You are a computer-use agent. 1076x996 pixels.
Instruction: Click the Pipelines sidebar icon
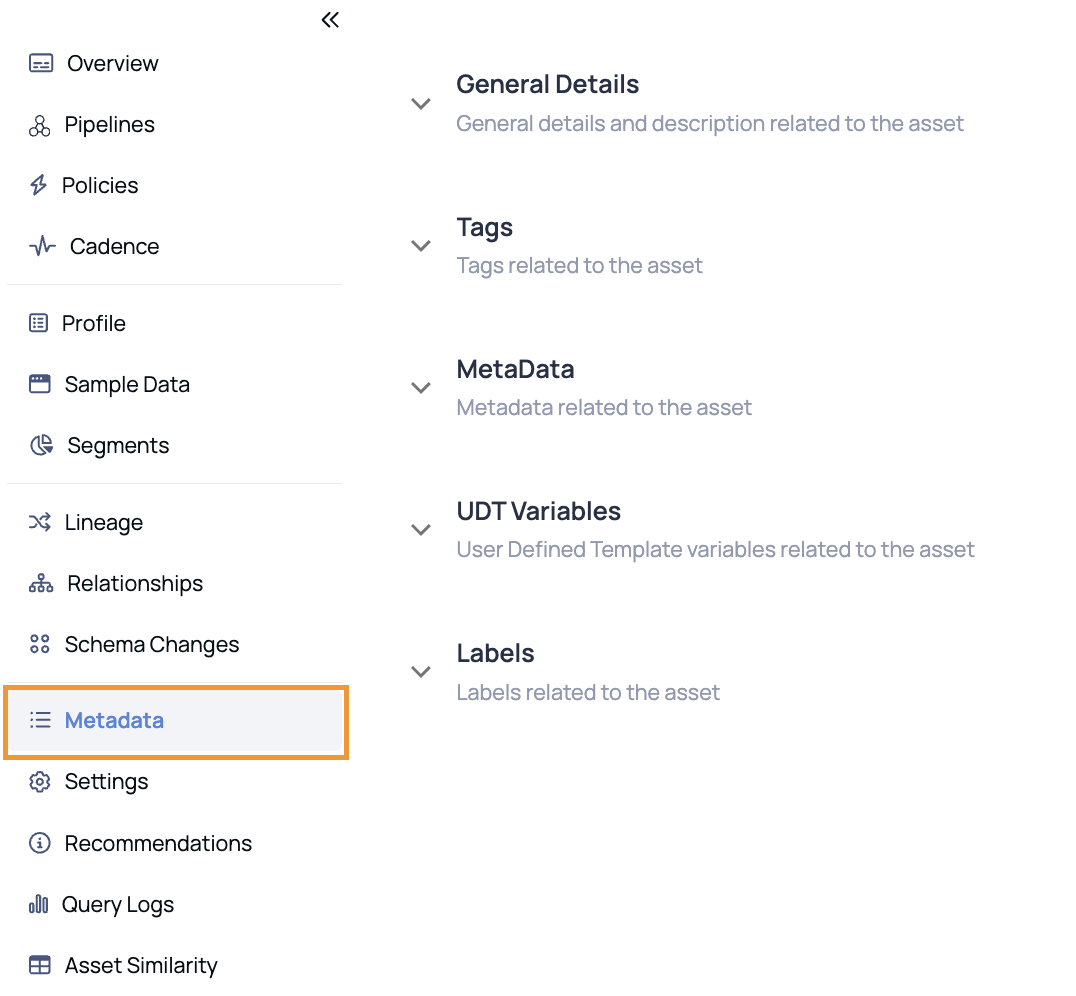40,126
